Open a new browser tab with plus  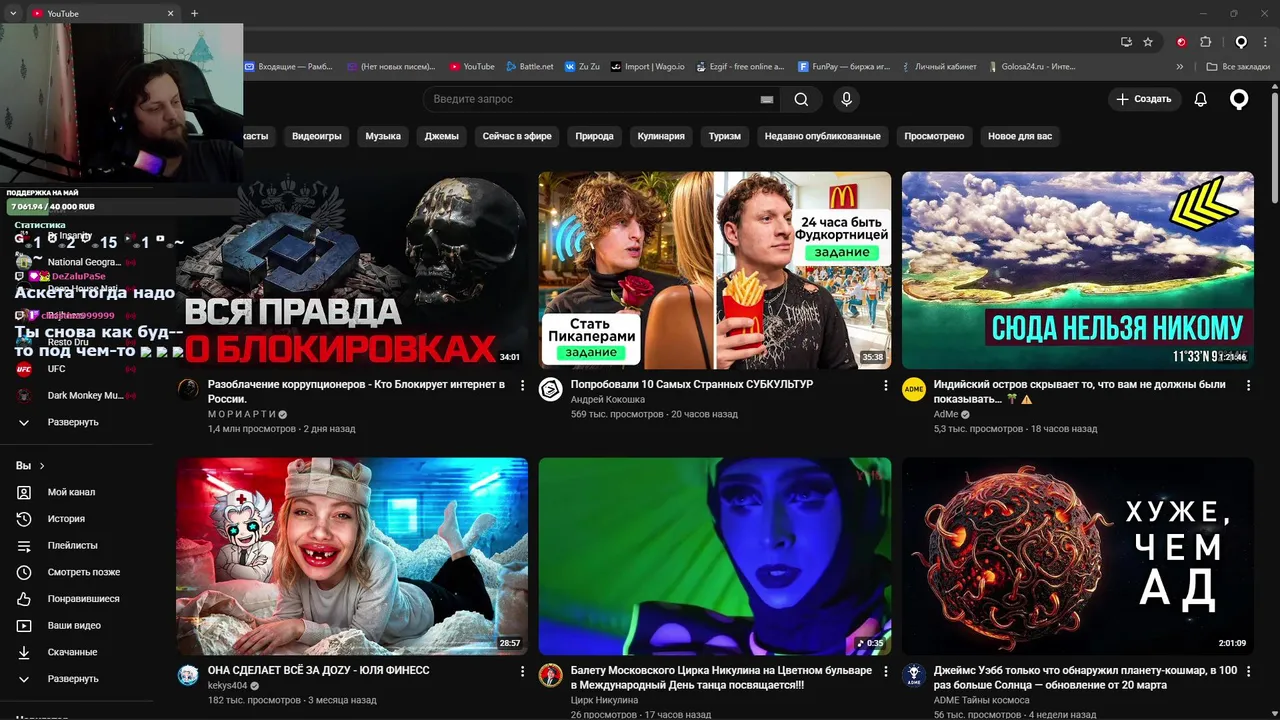194,13
